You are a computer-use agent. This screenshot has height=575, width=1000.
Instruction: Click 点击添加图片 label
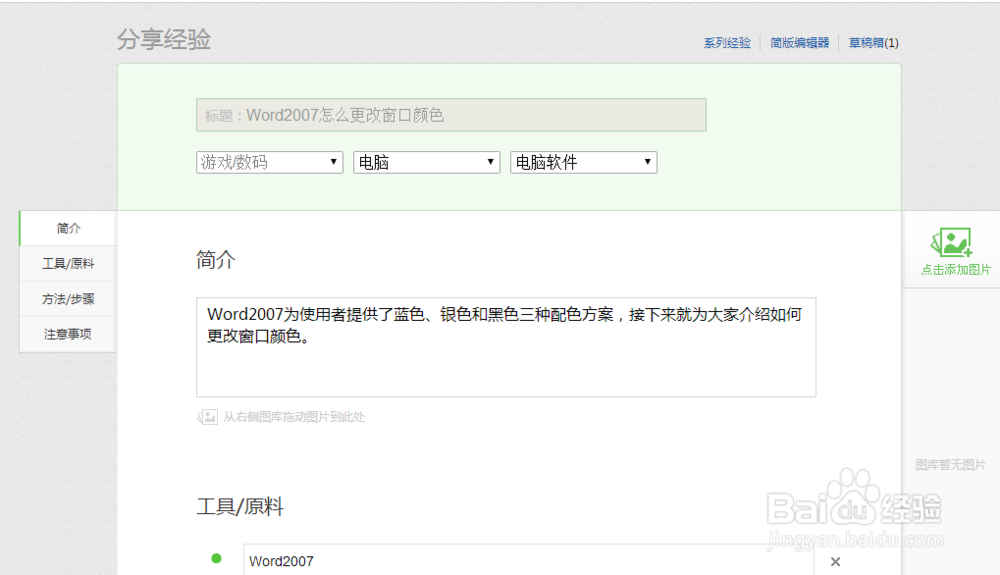point(955,270)
